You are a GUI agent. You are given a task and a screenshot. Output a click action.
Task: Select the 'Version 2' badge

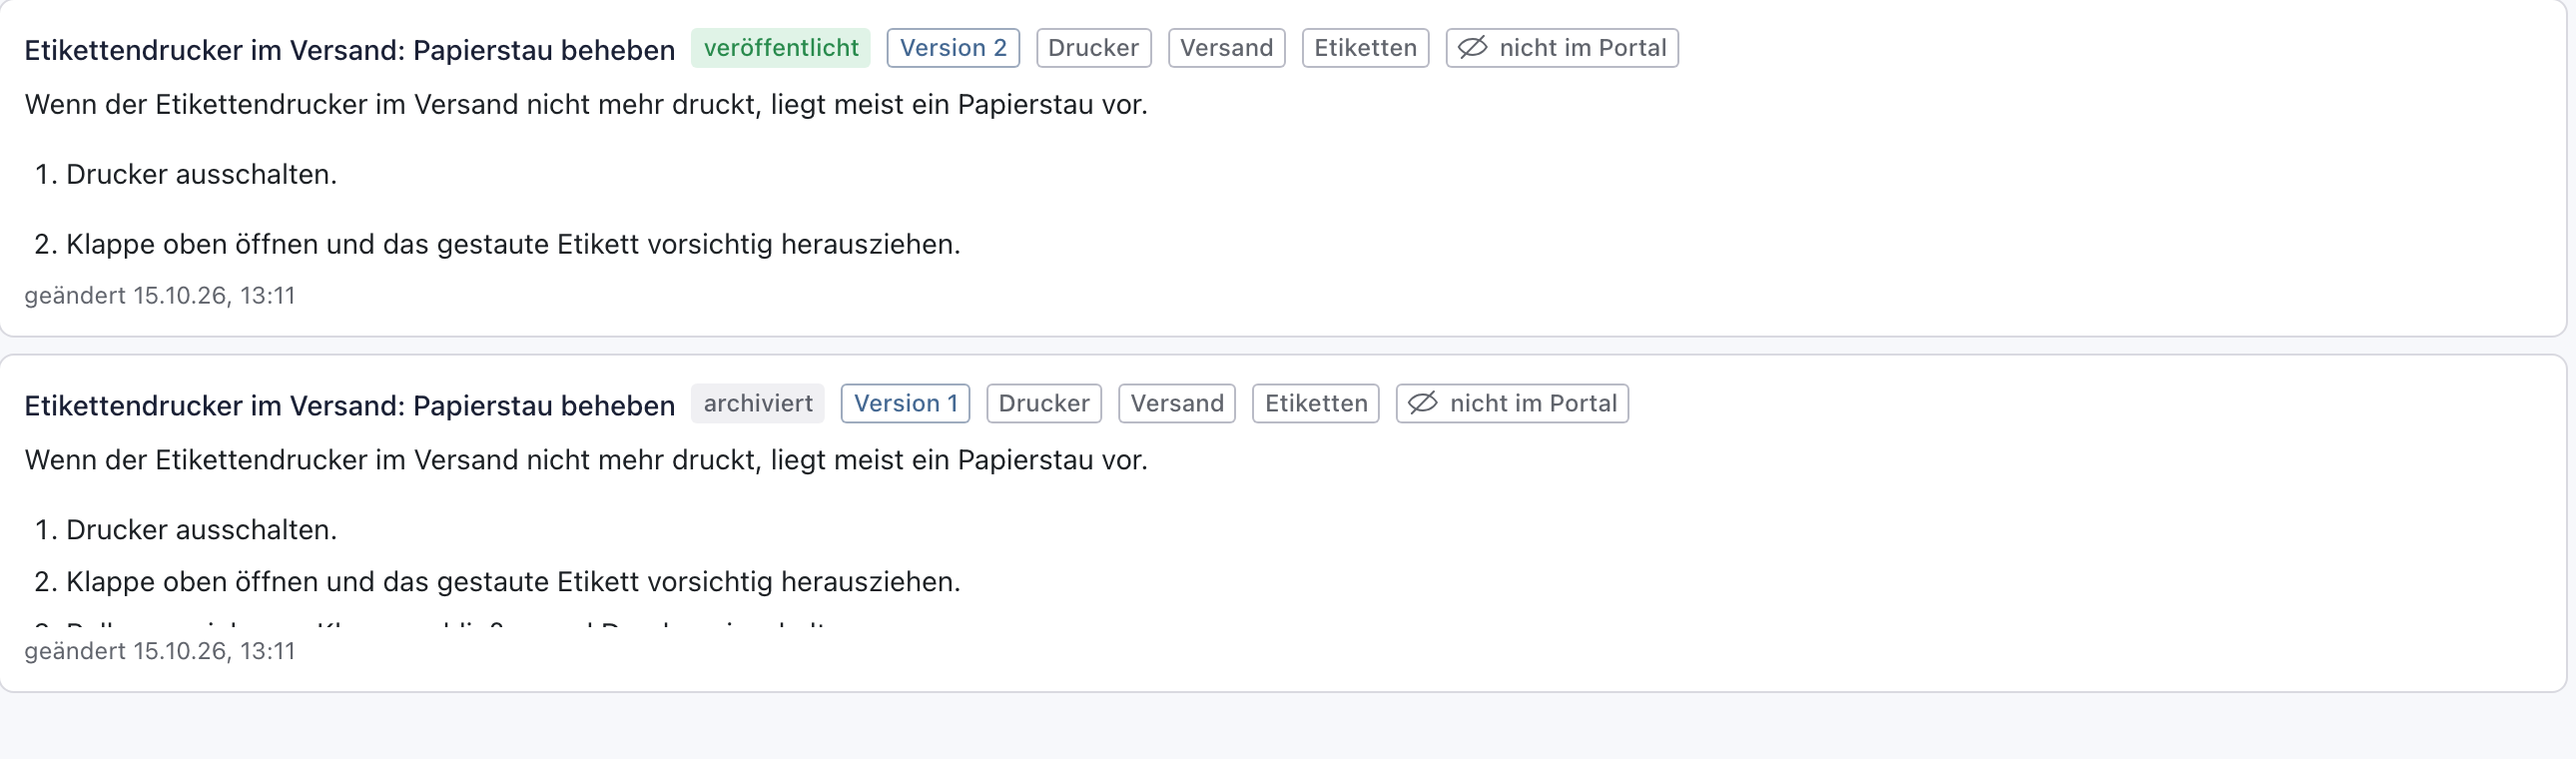(953, 48)
